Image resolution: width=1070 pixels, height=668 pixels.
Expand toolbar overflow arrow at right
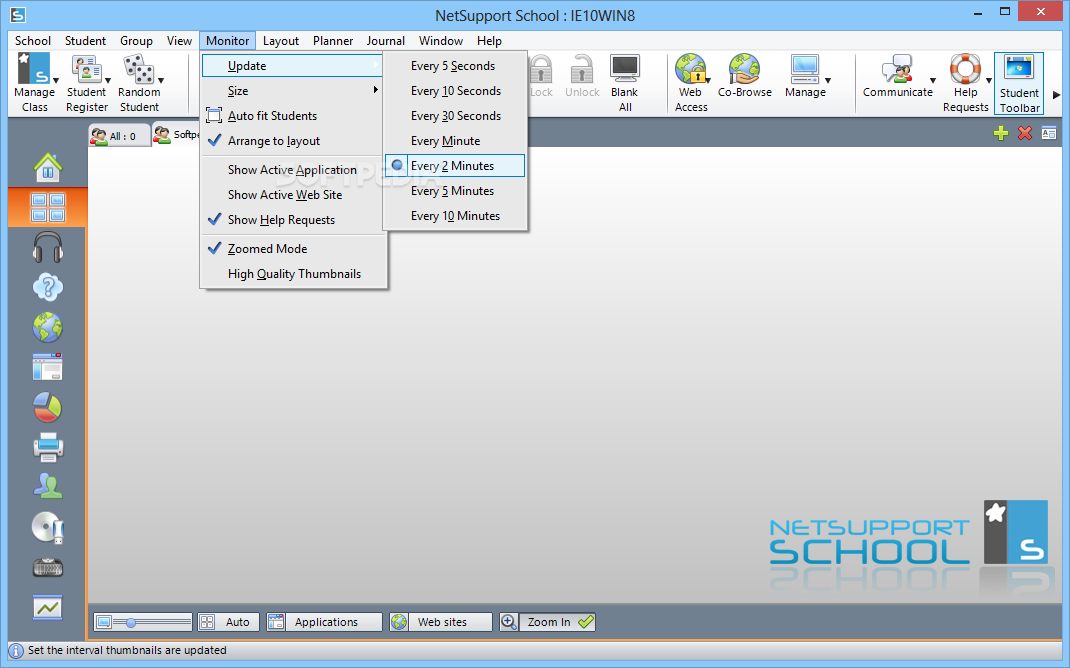coord(1056,95)
